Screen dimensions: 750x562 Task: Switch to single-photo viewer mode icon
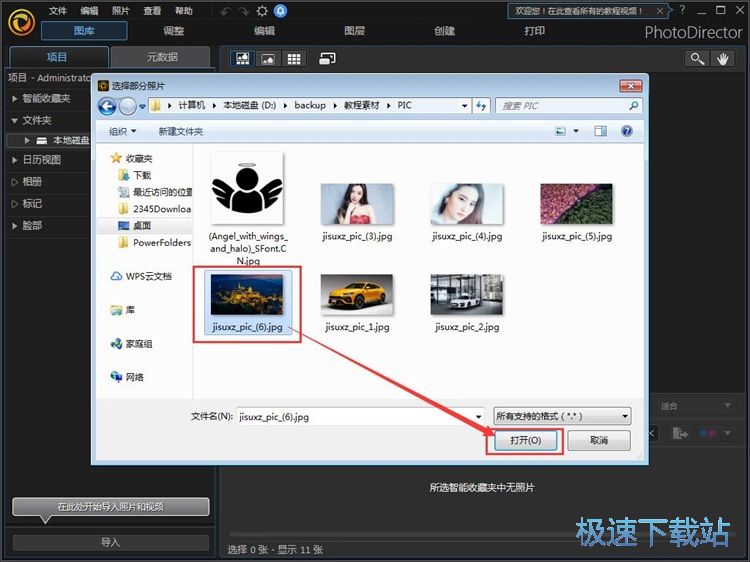tap(268, 58)
